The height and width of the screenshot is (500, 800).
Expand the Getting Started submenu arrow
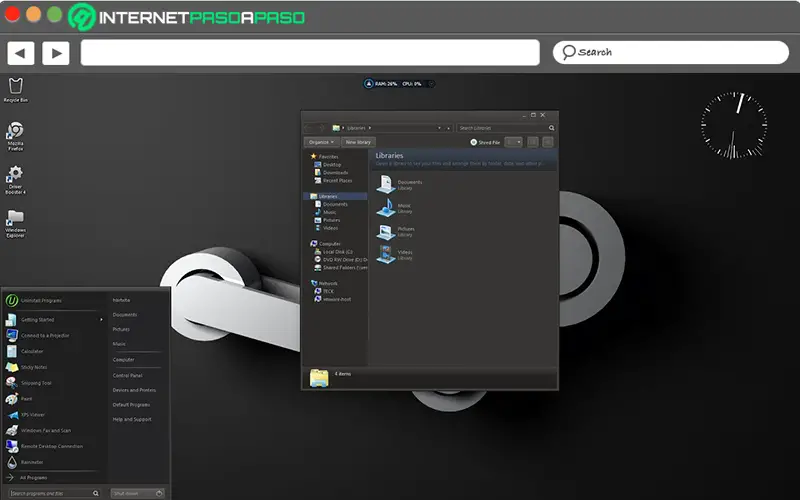coord(101,320)
